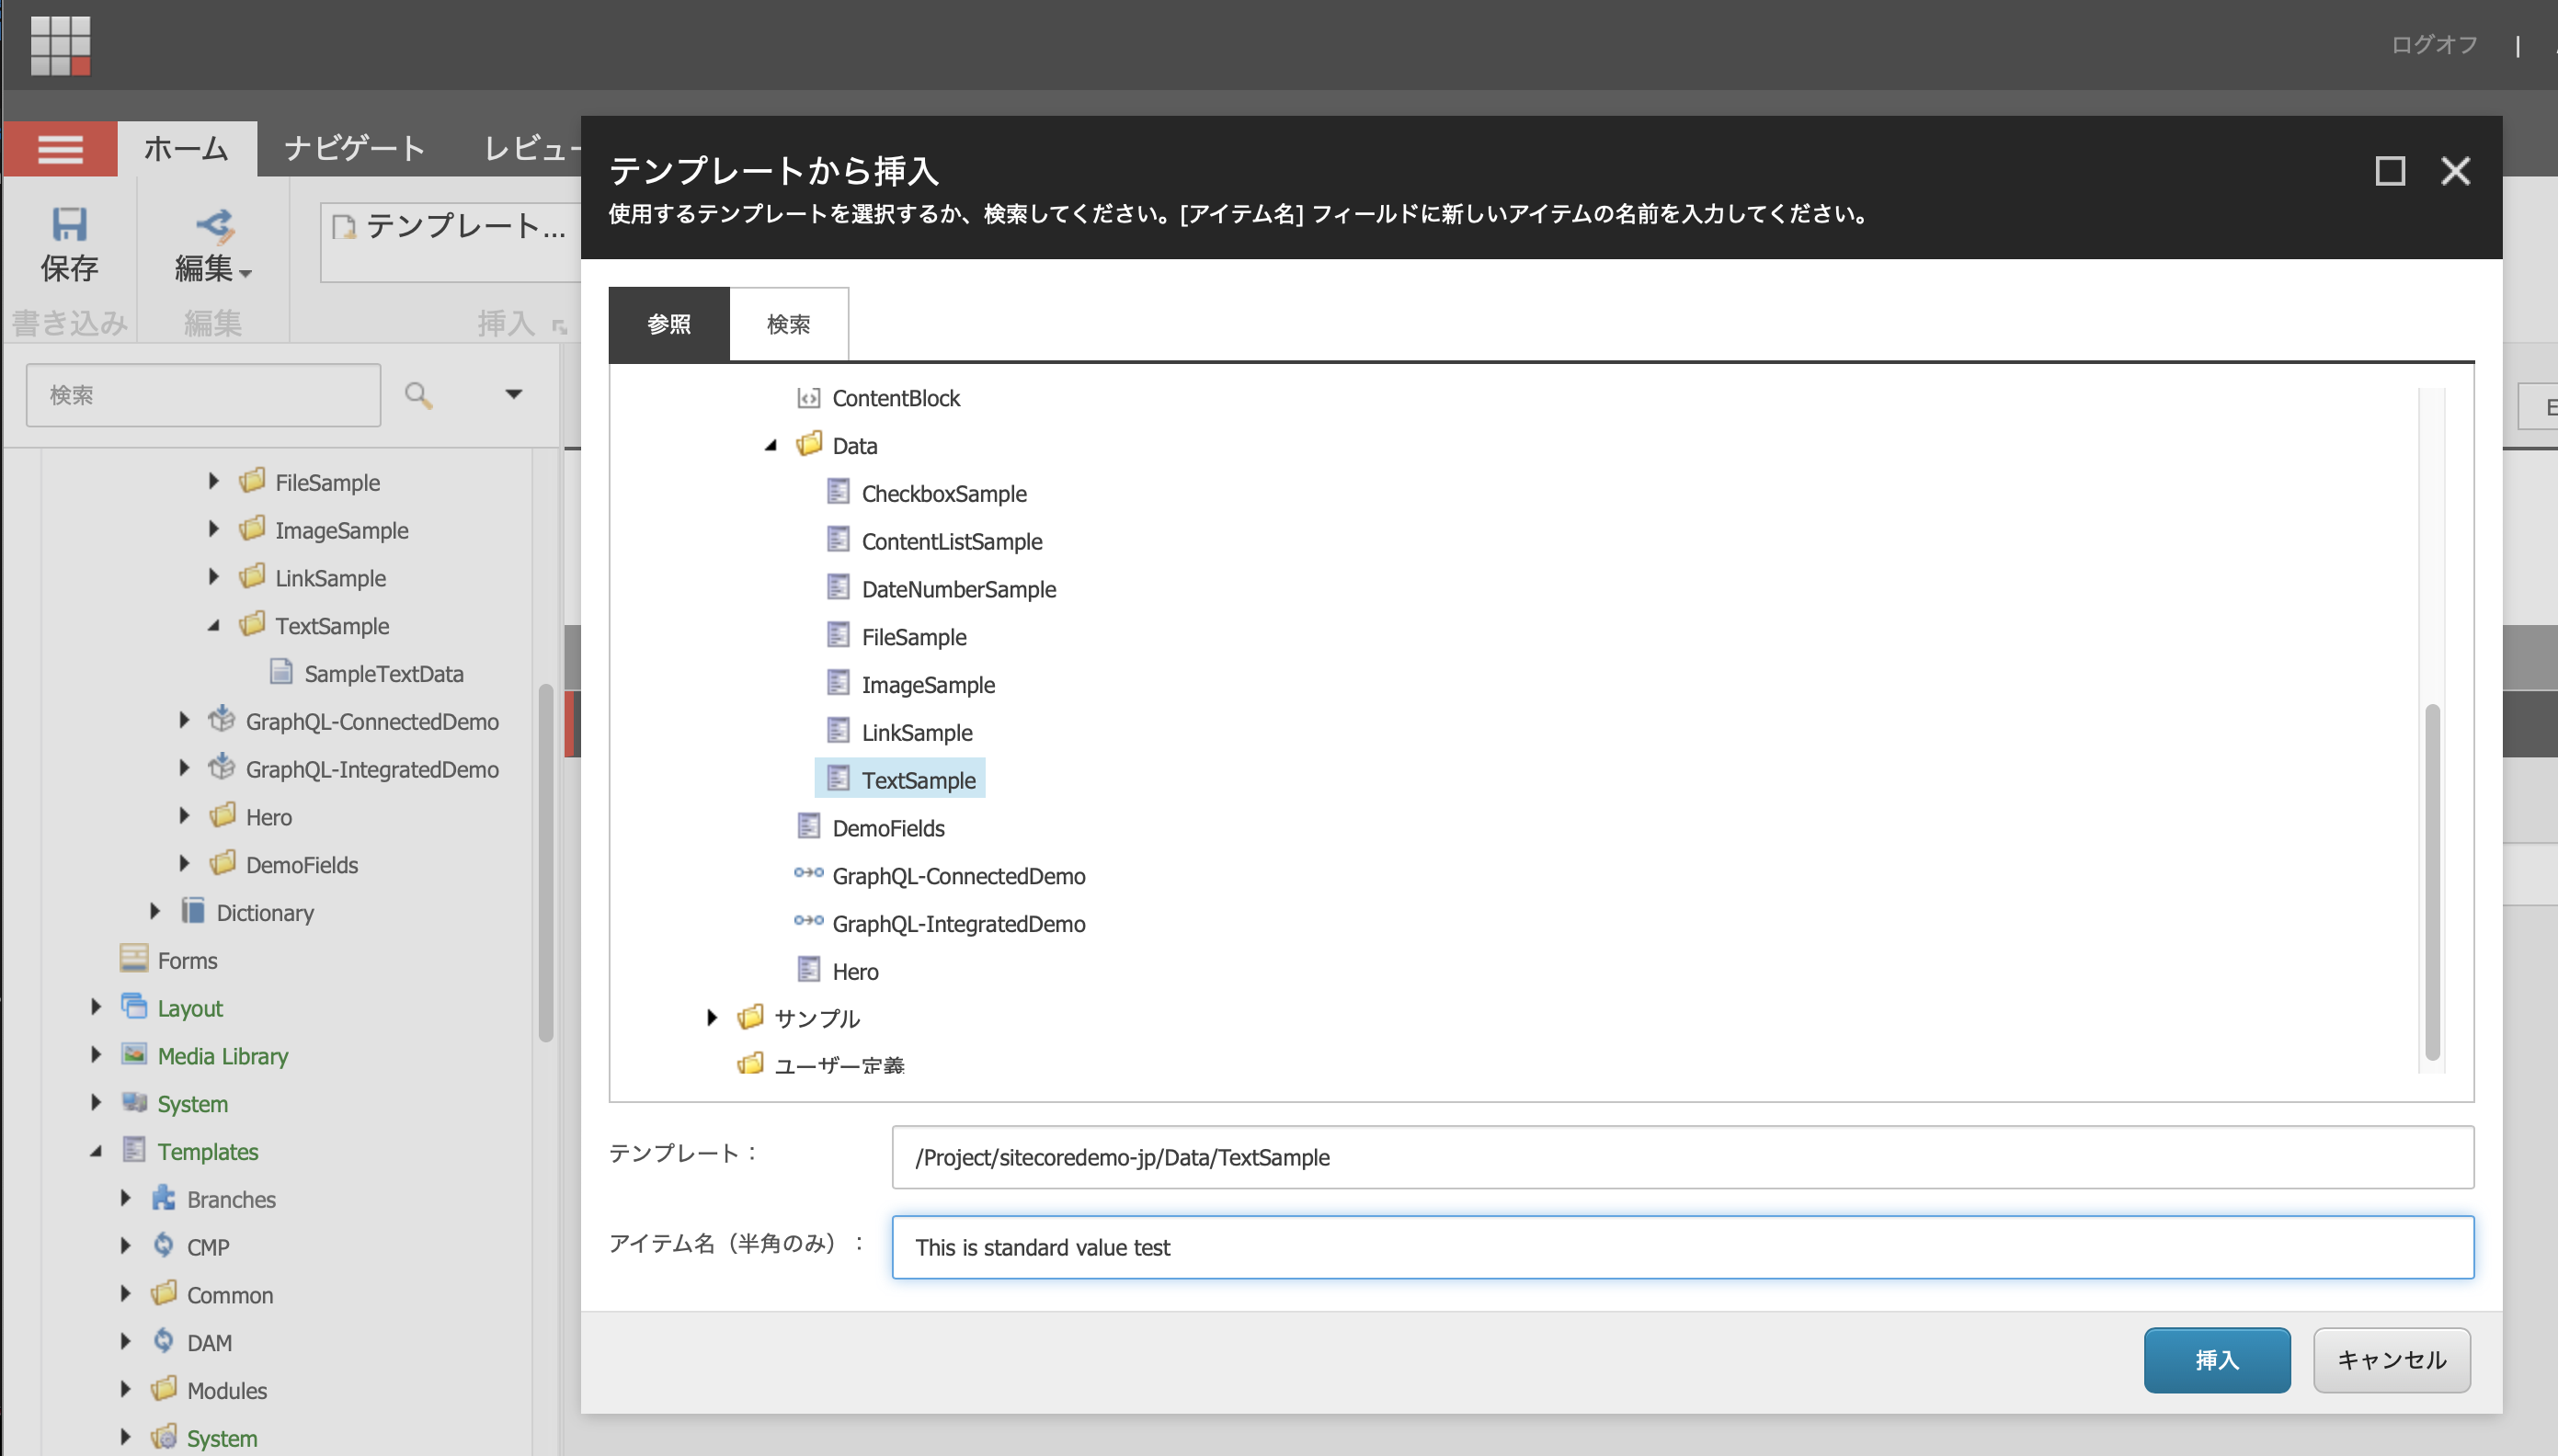Select ImageSample template in tree
The image size is (2558, 1456).
click(928, 683)
